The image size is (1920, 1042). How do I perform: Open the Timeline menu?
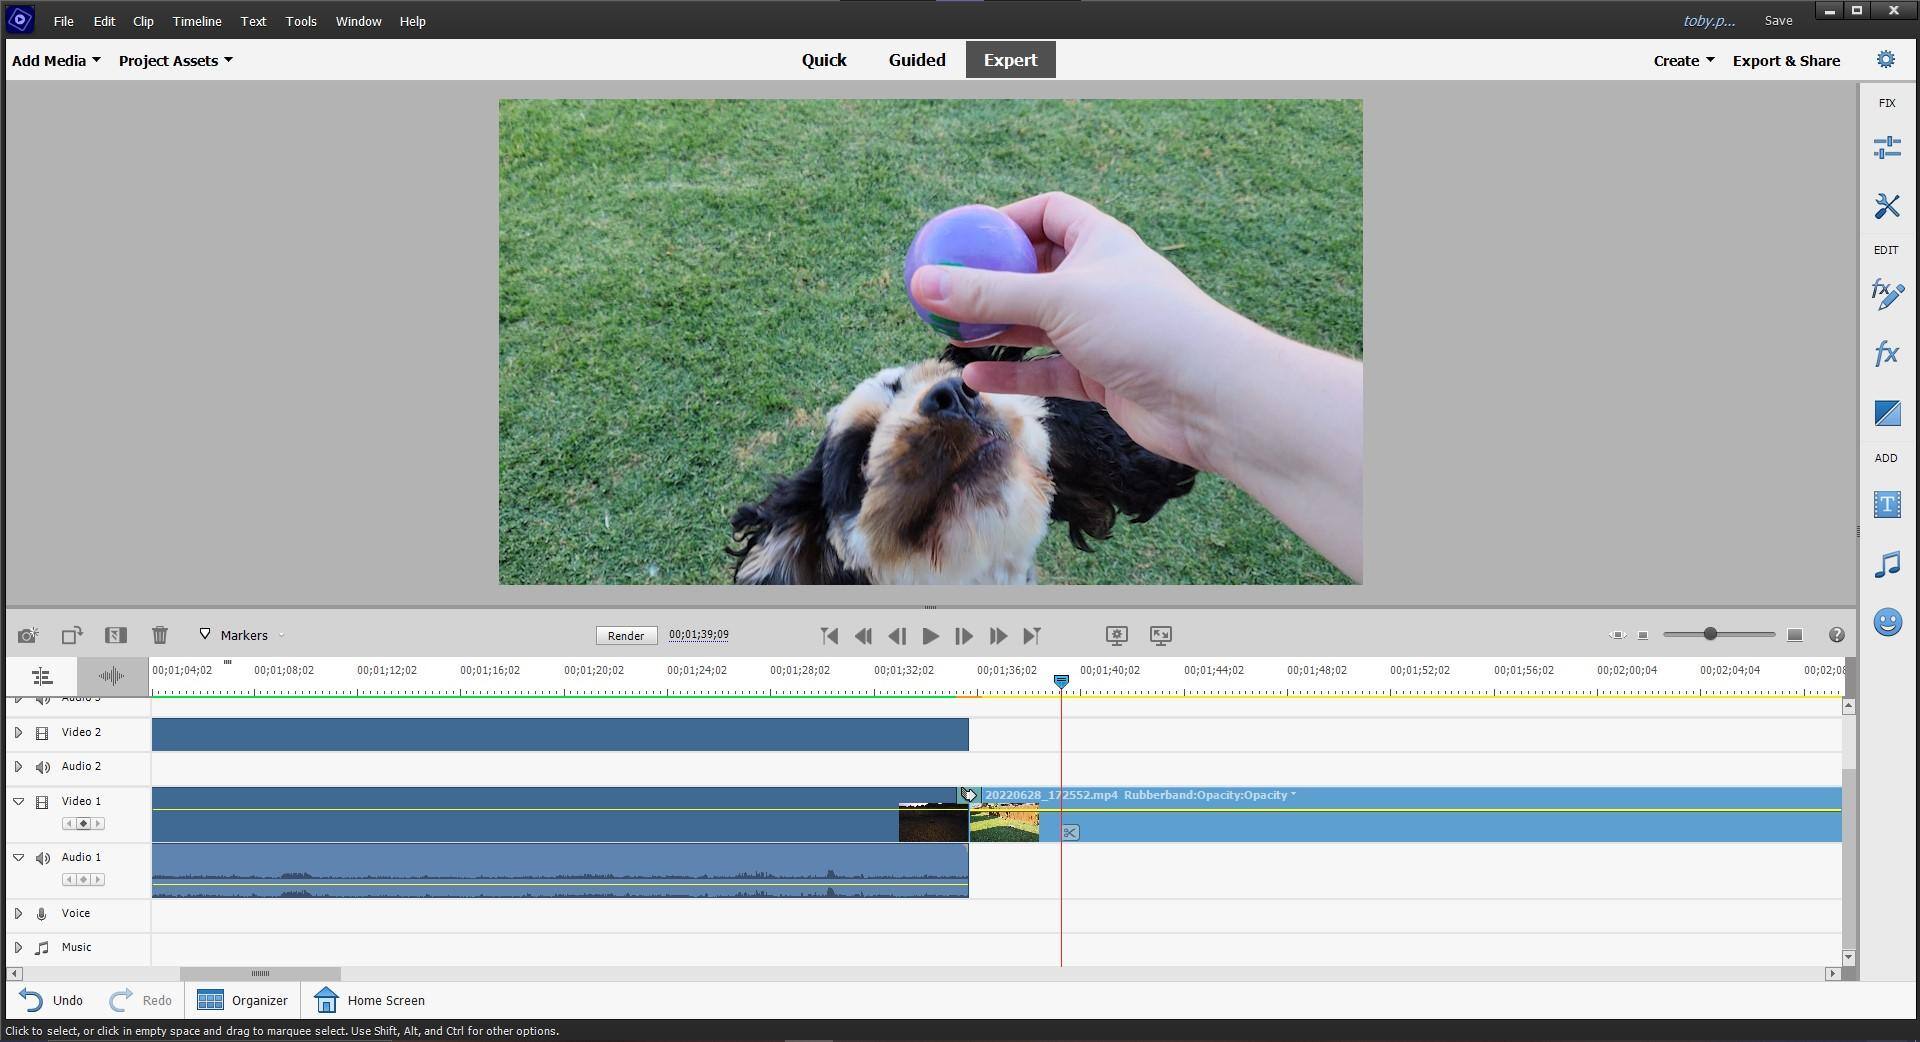pos(196,21)
